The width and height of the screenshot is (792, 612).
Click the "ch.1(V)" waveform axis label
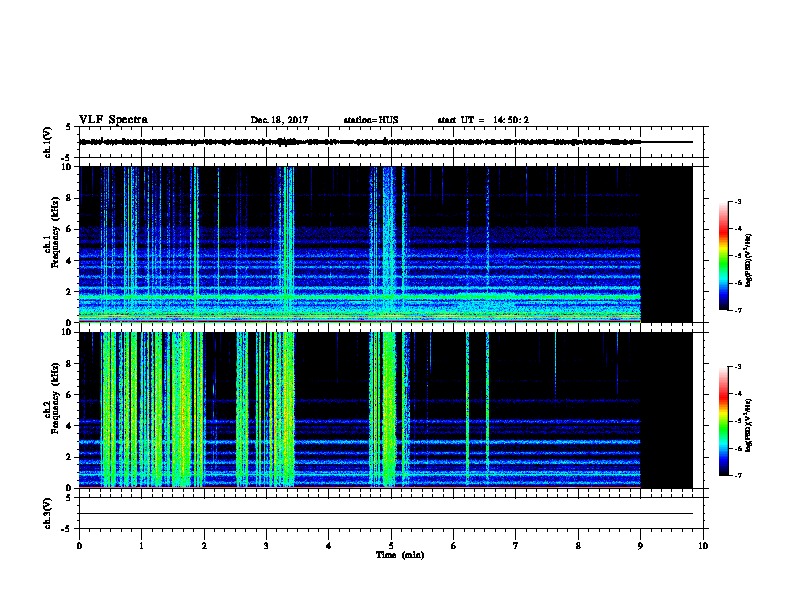click(x=48, y=142)
